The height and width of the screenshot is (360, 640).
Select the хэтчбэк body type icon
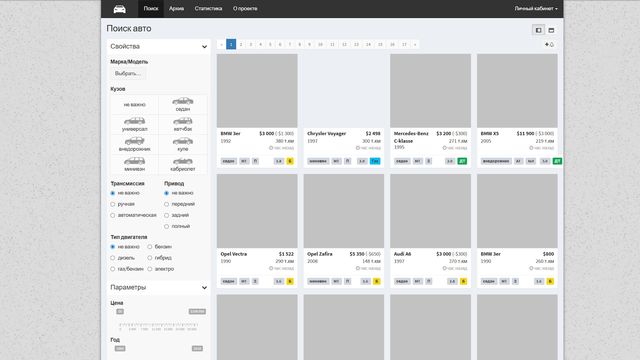point(182,124)
